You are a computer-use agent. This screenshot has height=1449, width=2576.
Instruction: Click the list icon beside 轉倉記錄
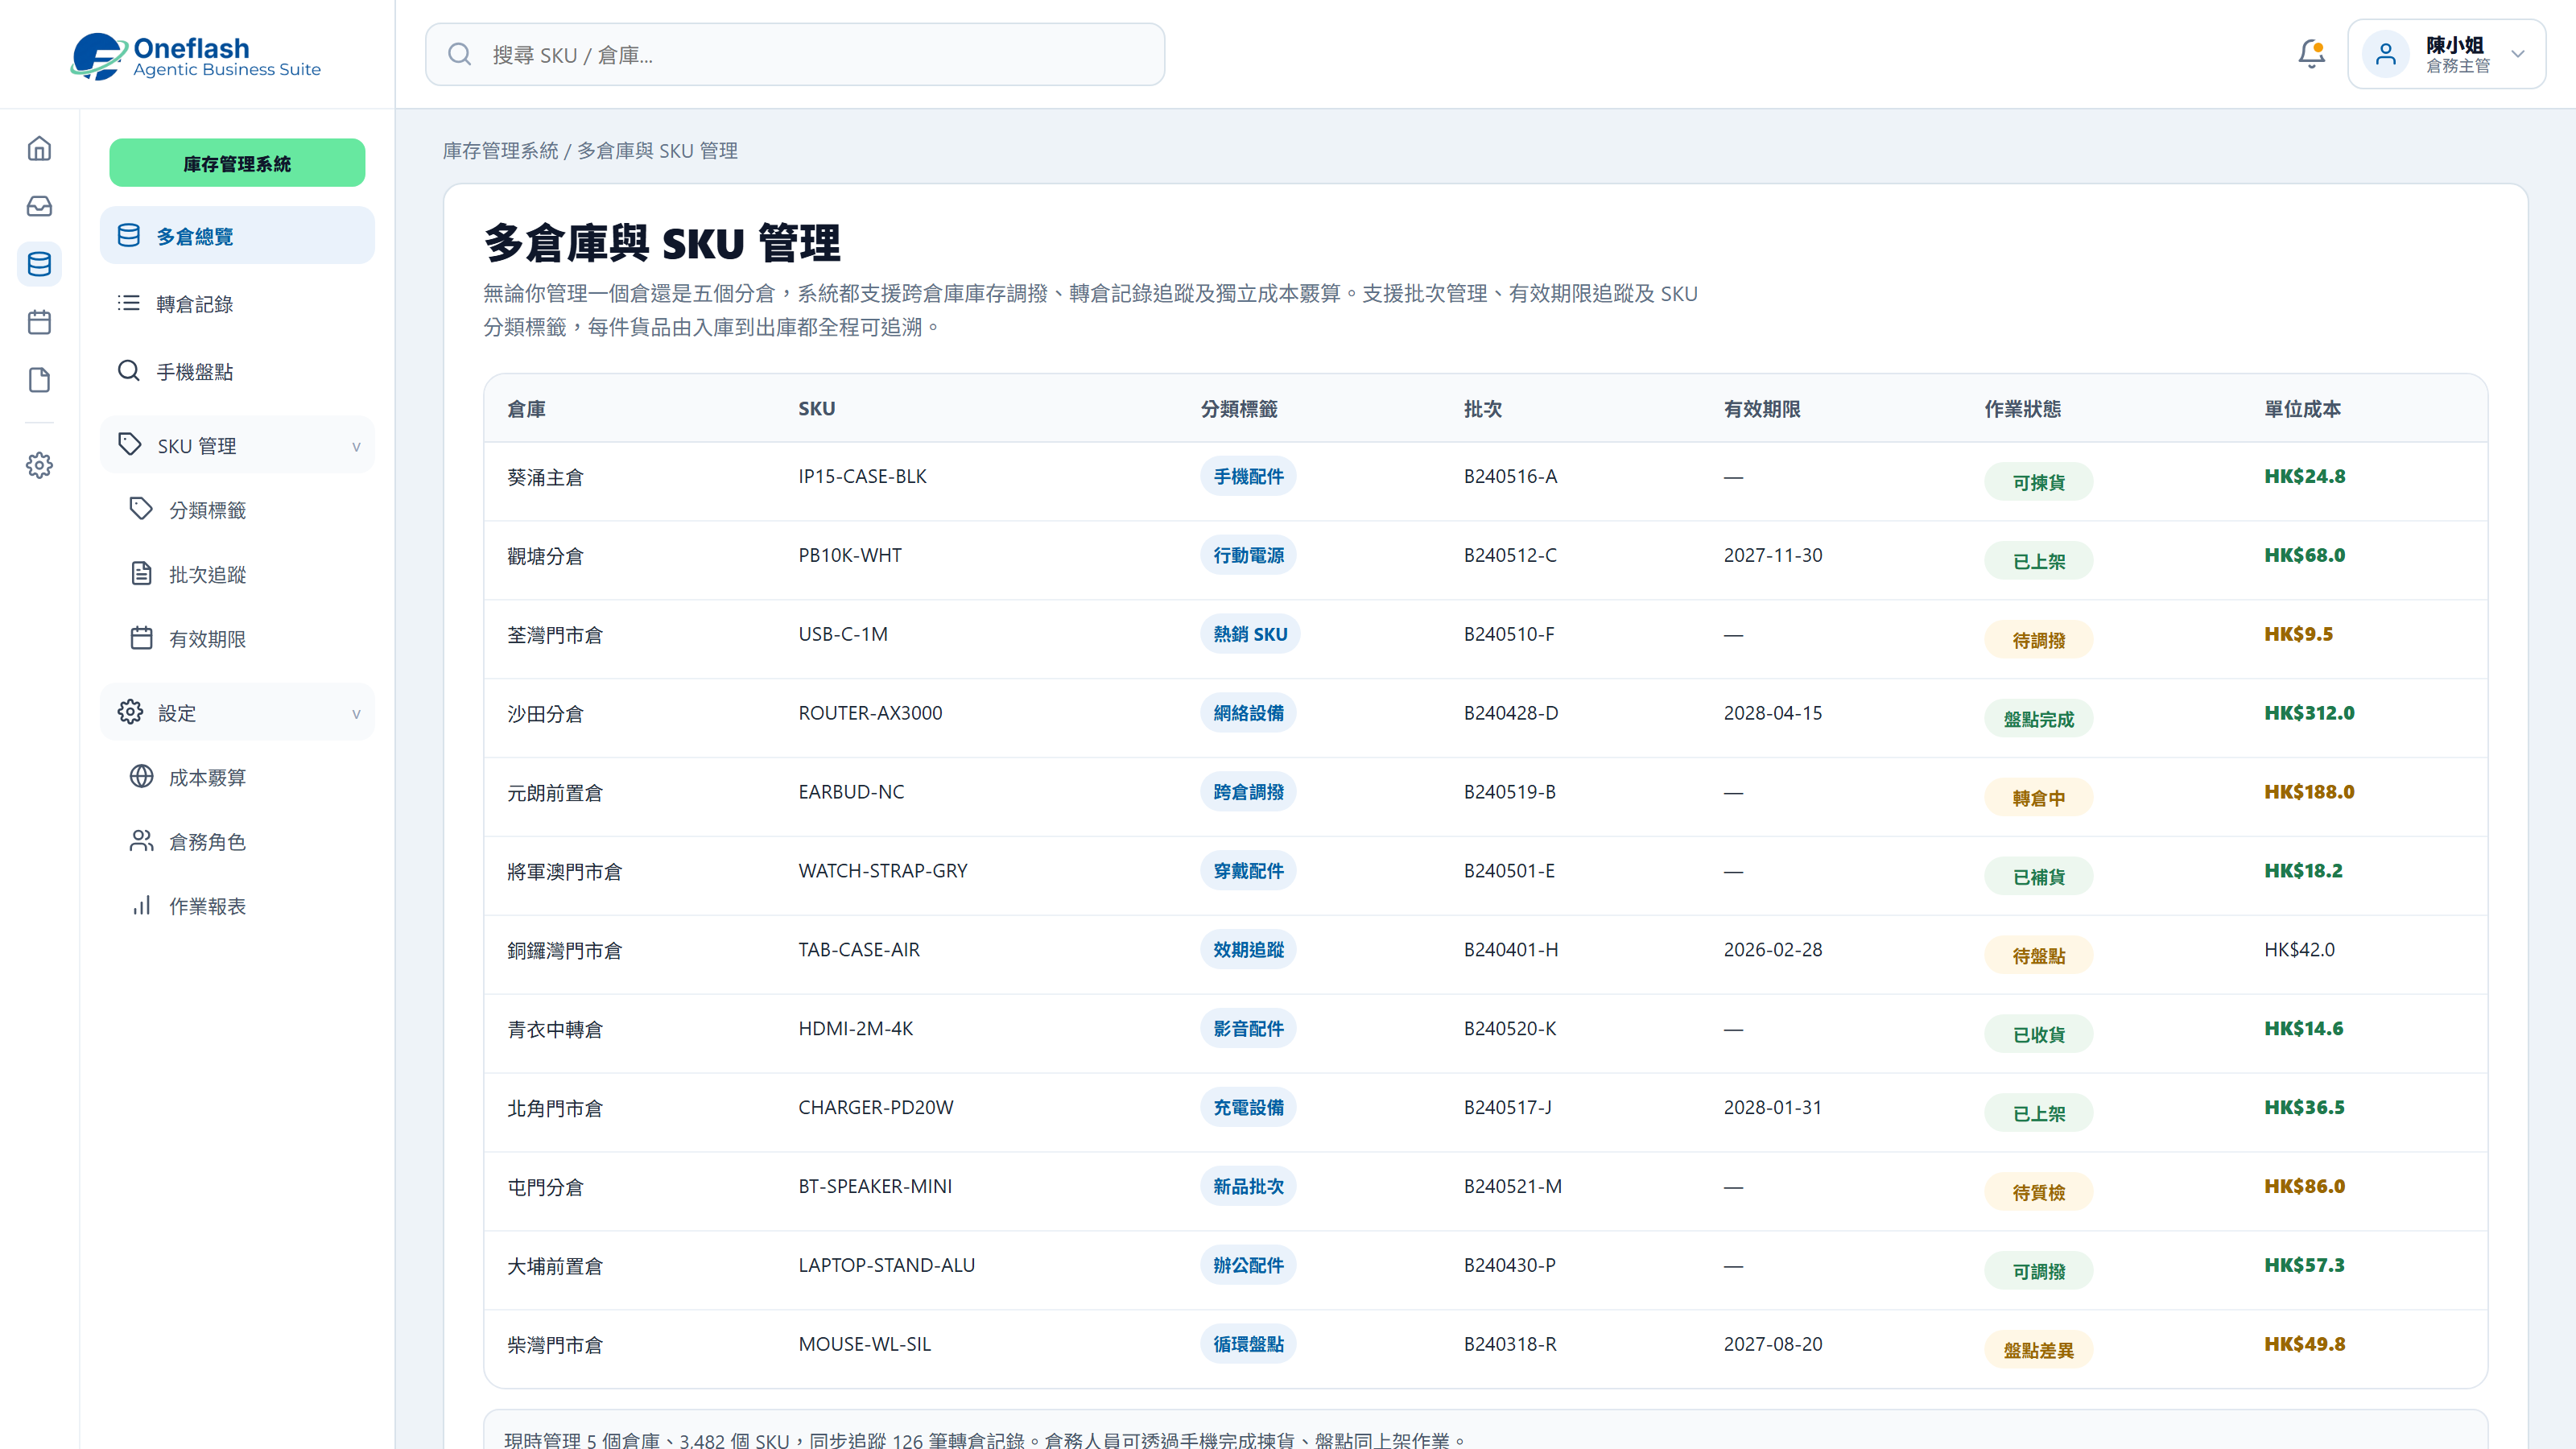tap(129, 303)
